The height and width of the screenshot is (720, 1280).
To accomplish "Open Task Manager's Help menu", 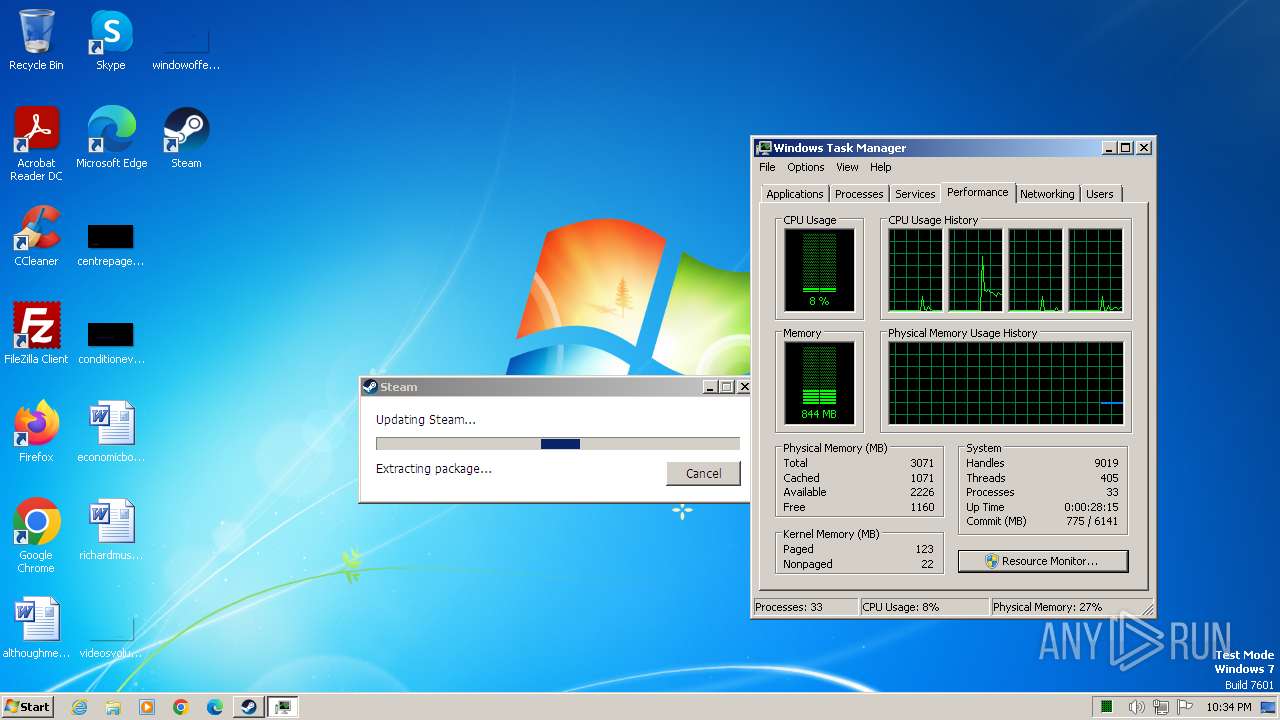I will coord(880,167).
